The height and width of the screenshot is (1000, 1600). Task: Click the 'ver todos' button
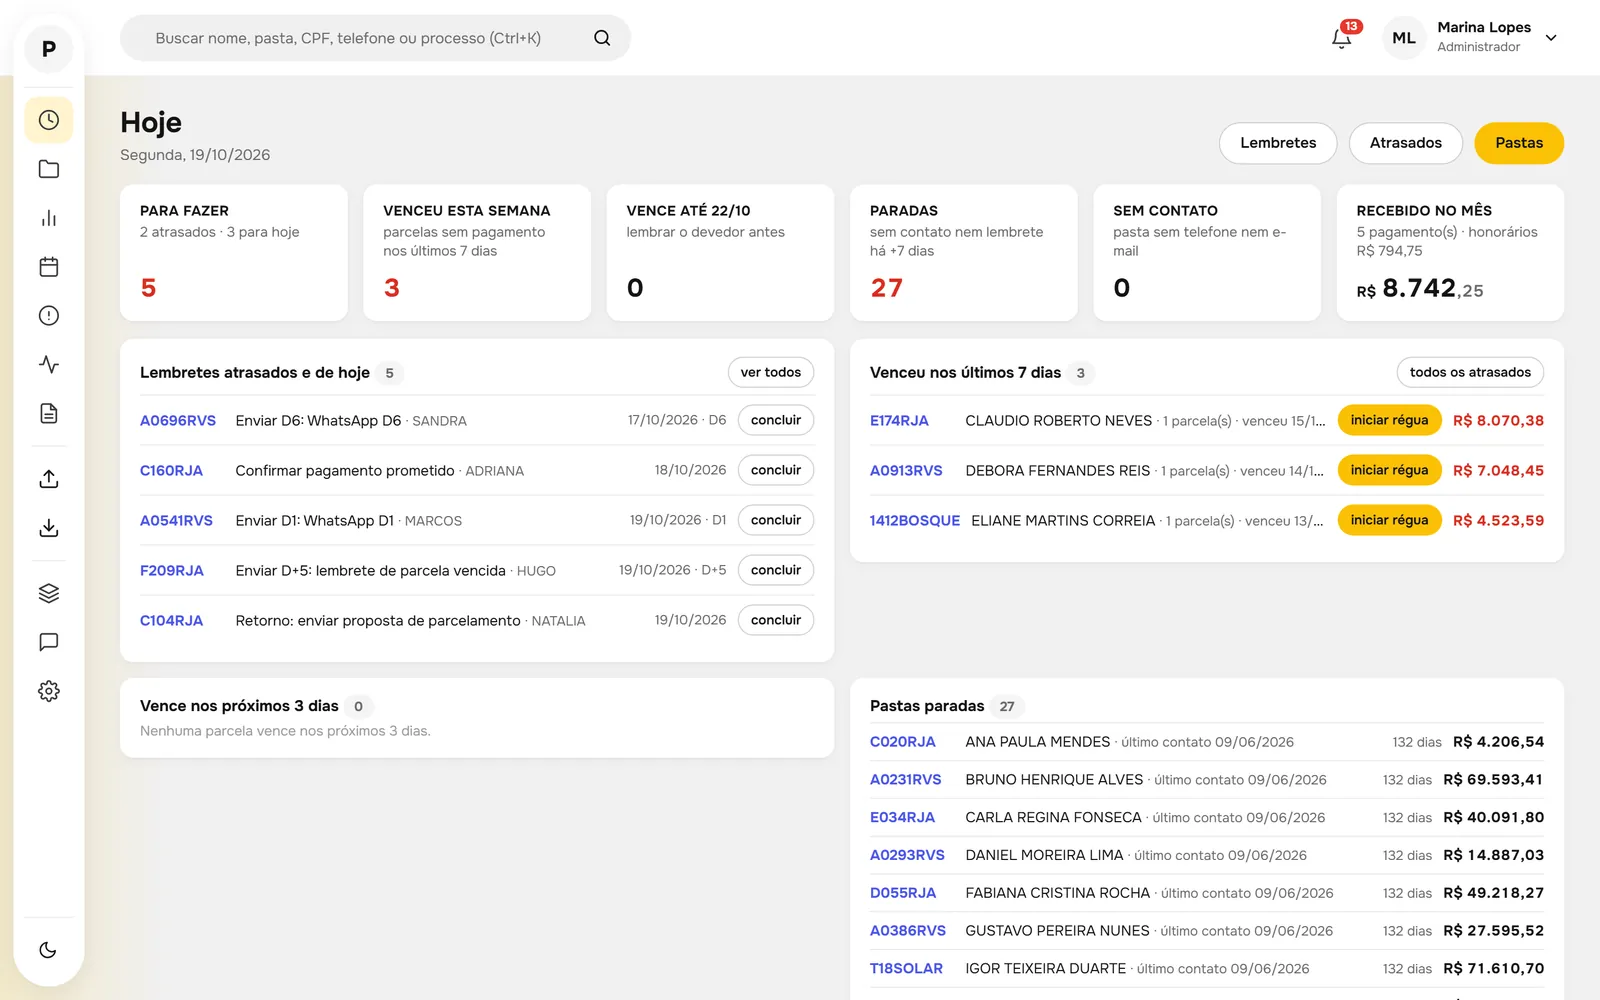(771, 372)
